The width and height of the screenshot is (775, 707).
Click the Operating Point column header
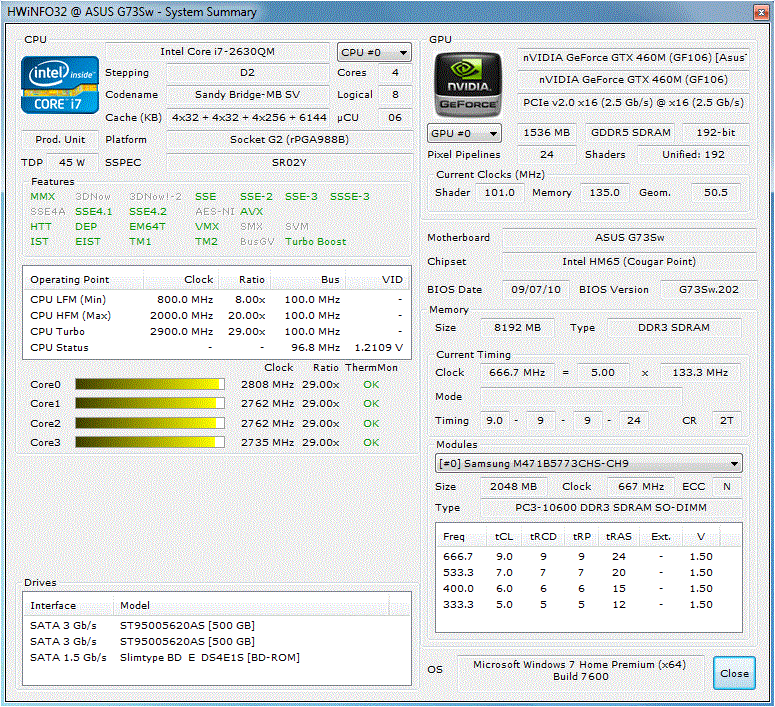[84, 279]
